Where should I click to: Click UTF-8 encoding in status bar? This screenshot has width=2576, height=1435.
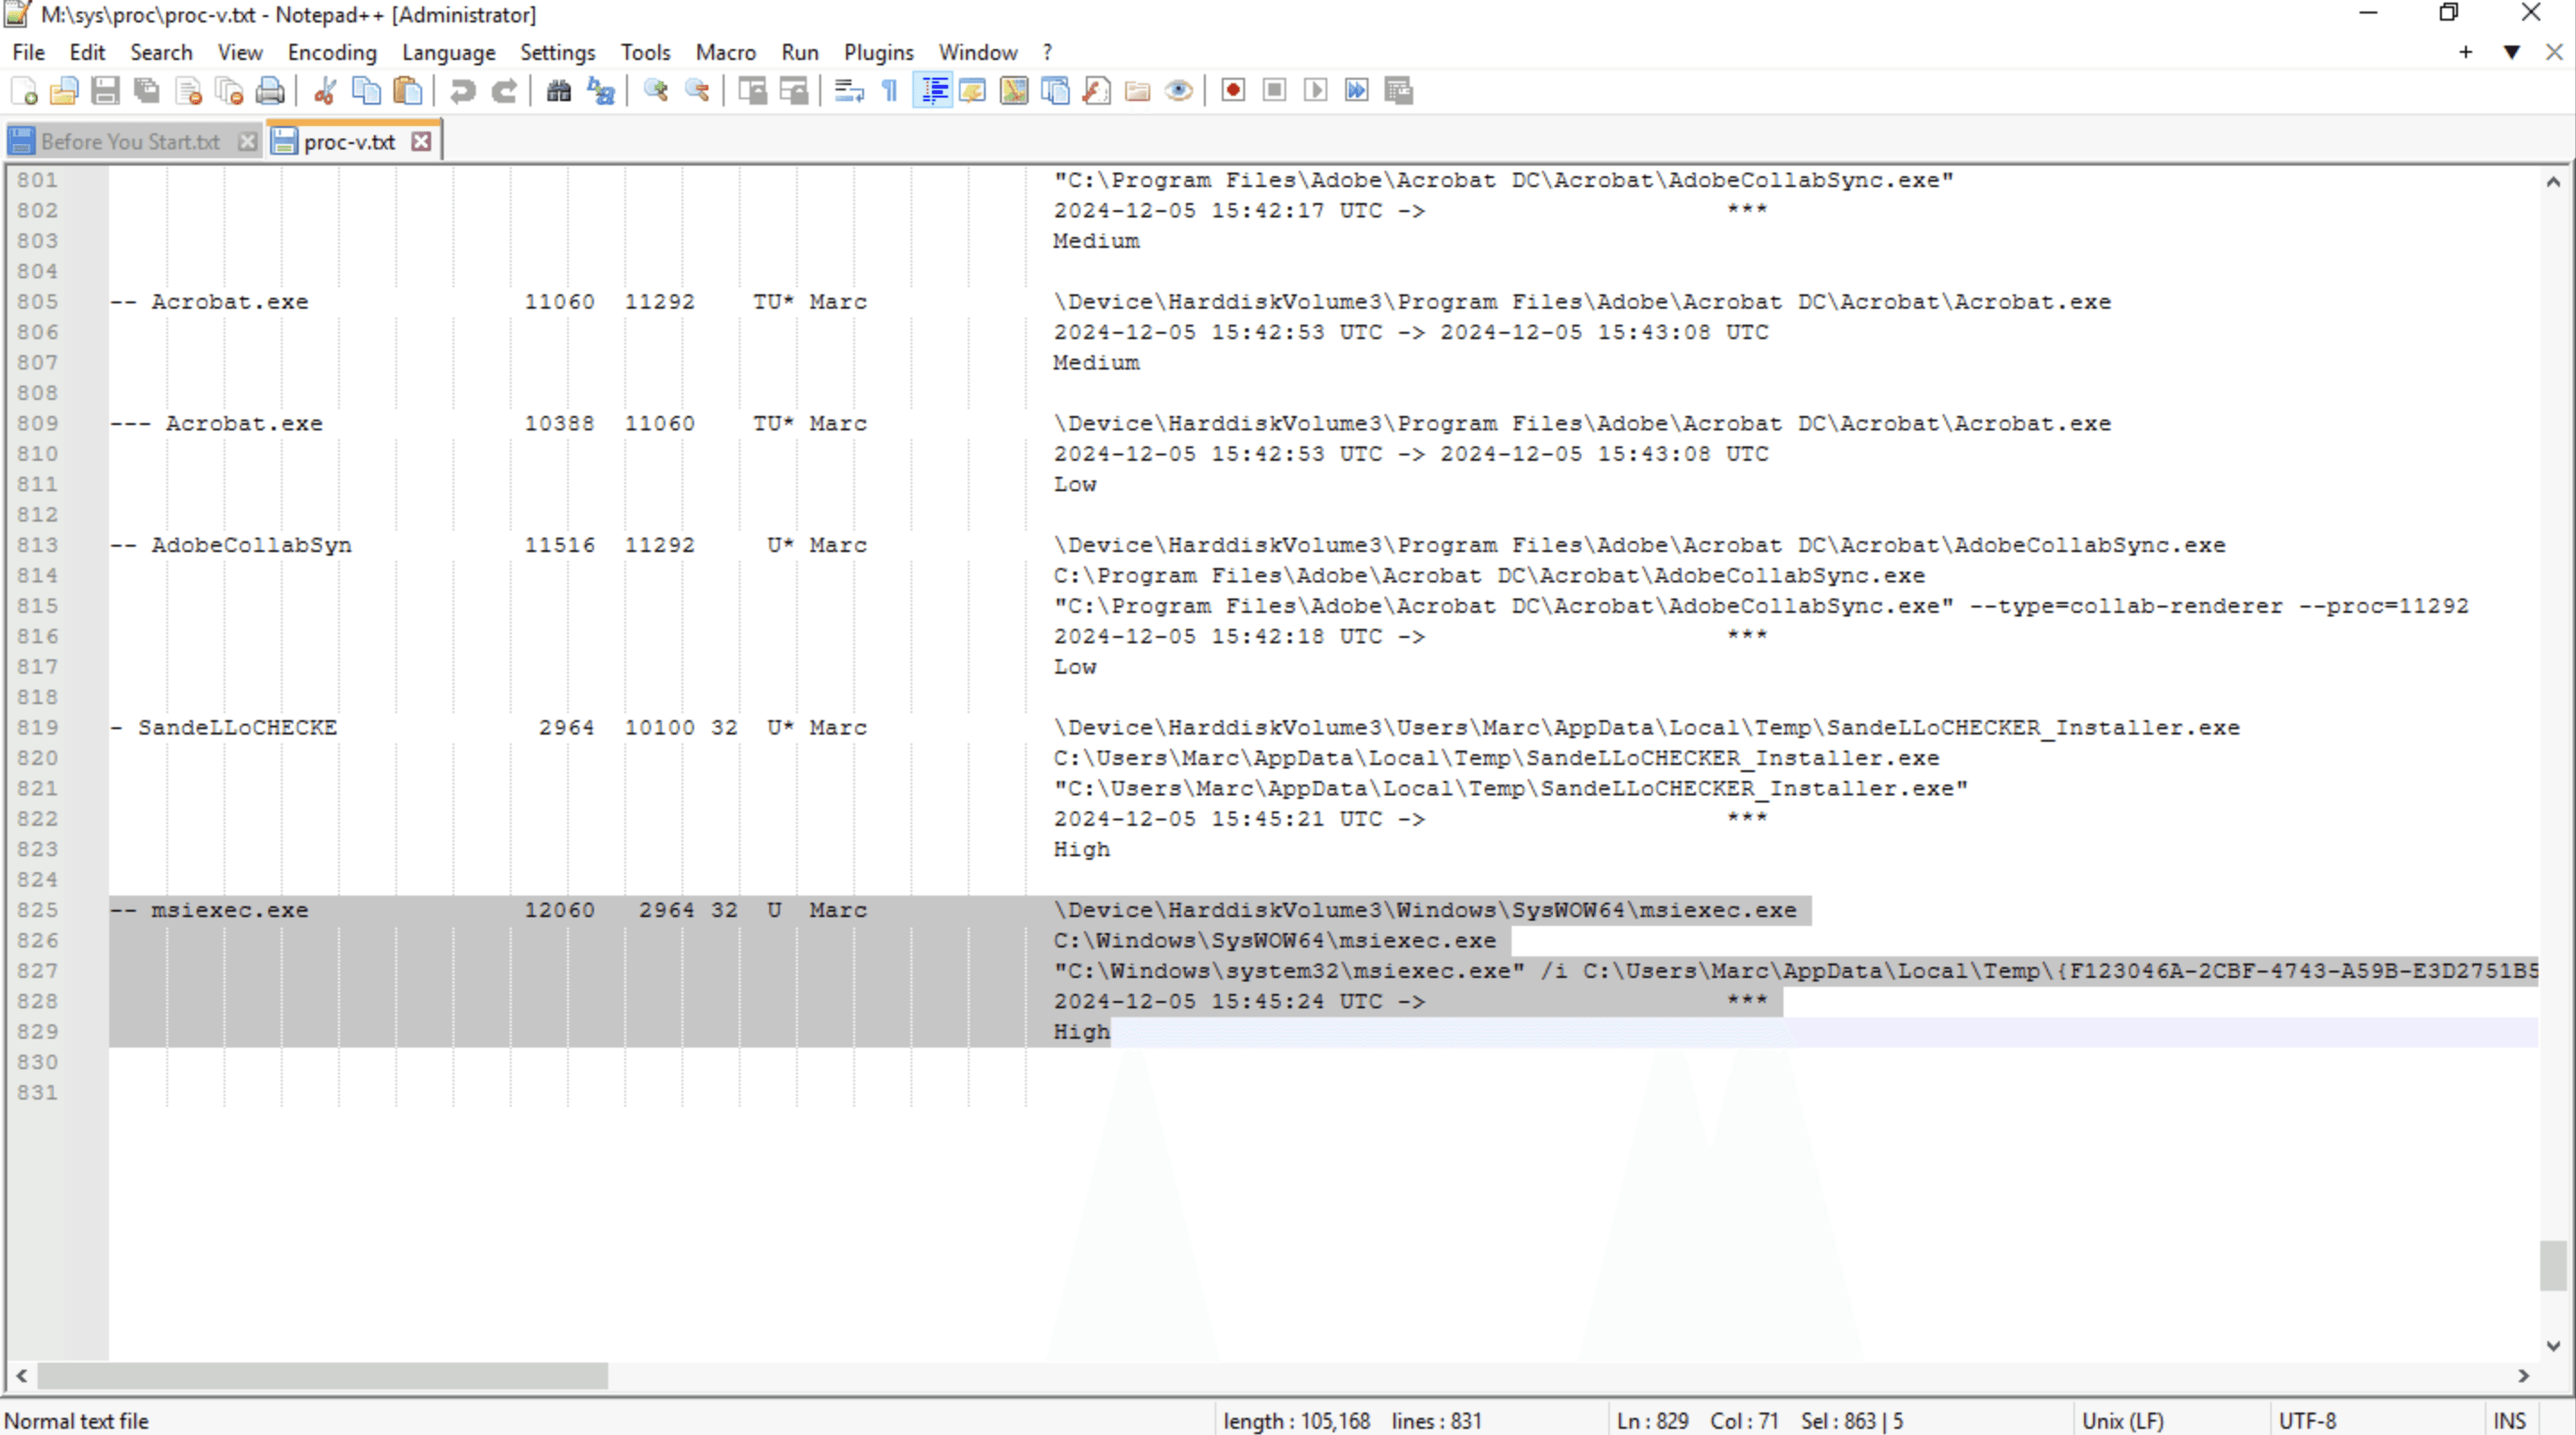tap(2307, 1421)
